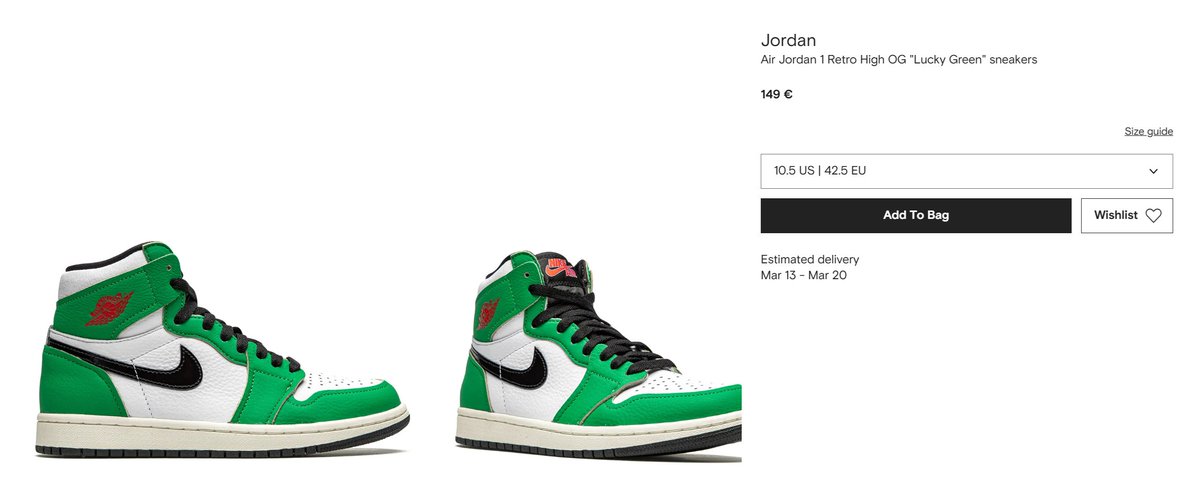Save the item using the Wishlist button
The image size is (1200, 496).
click(x=1127, y=215)
